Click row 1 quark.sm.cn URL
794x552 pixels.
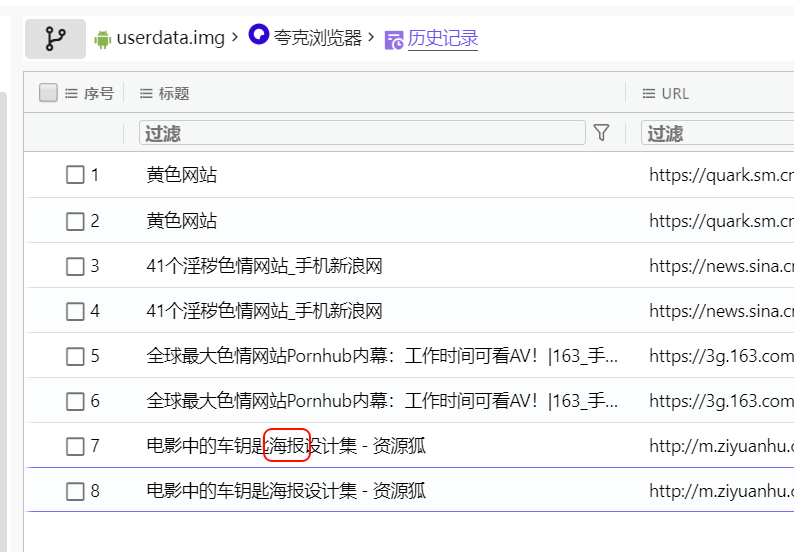pyautogui.click(x=722, y=175)
